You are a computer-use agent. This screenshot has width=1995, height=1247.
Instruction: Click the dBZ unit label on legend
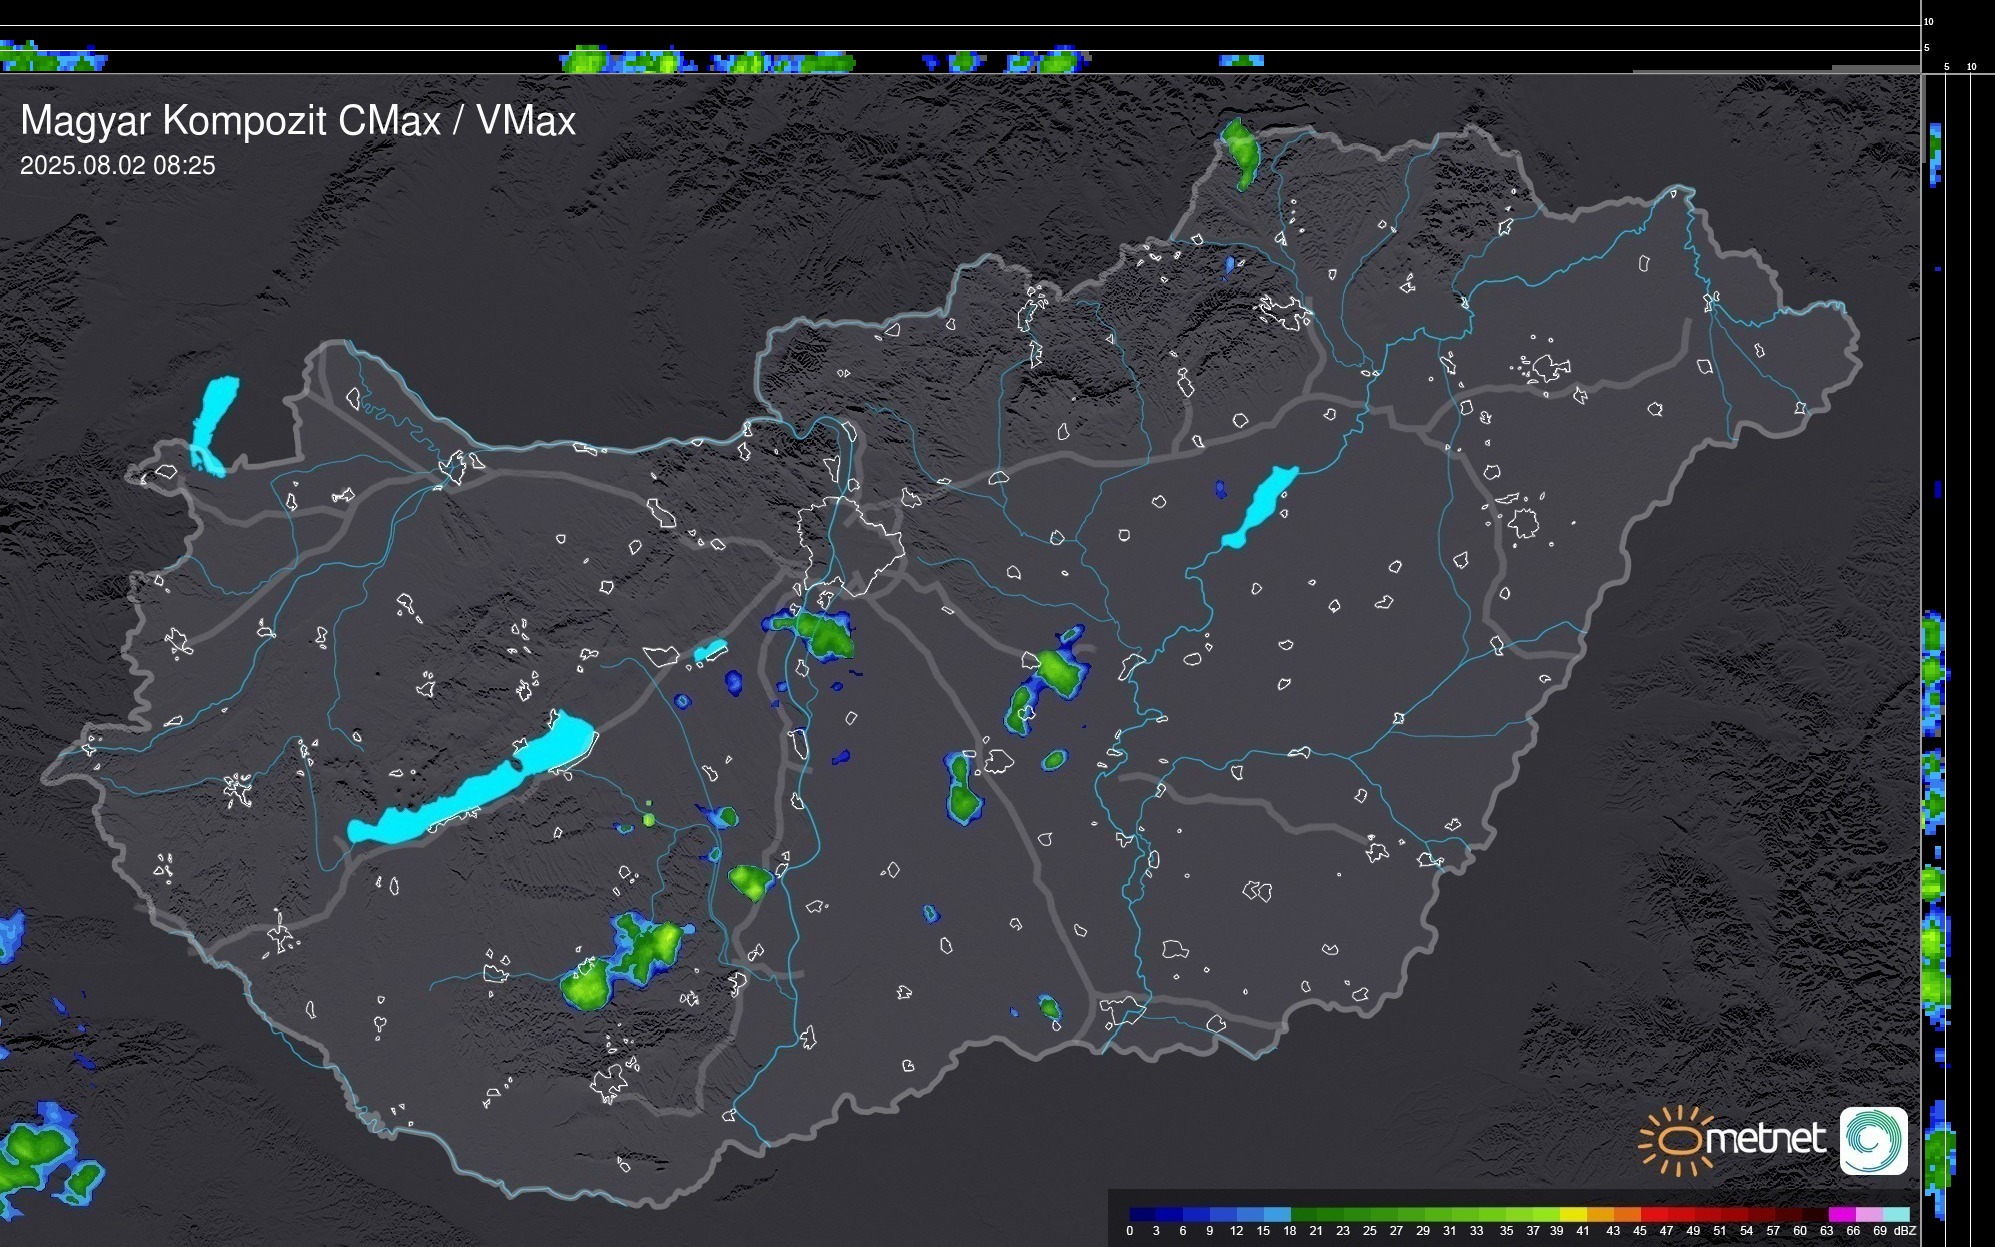point(1904,1231)
